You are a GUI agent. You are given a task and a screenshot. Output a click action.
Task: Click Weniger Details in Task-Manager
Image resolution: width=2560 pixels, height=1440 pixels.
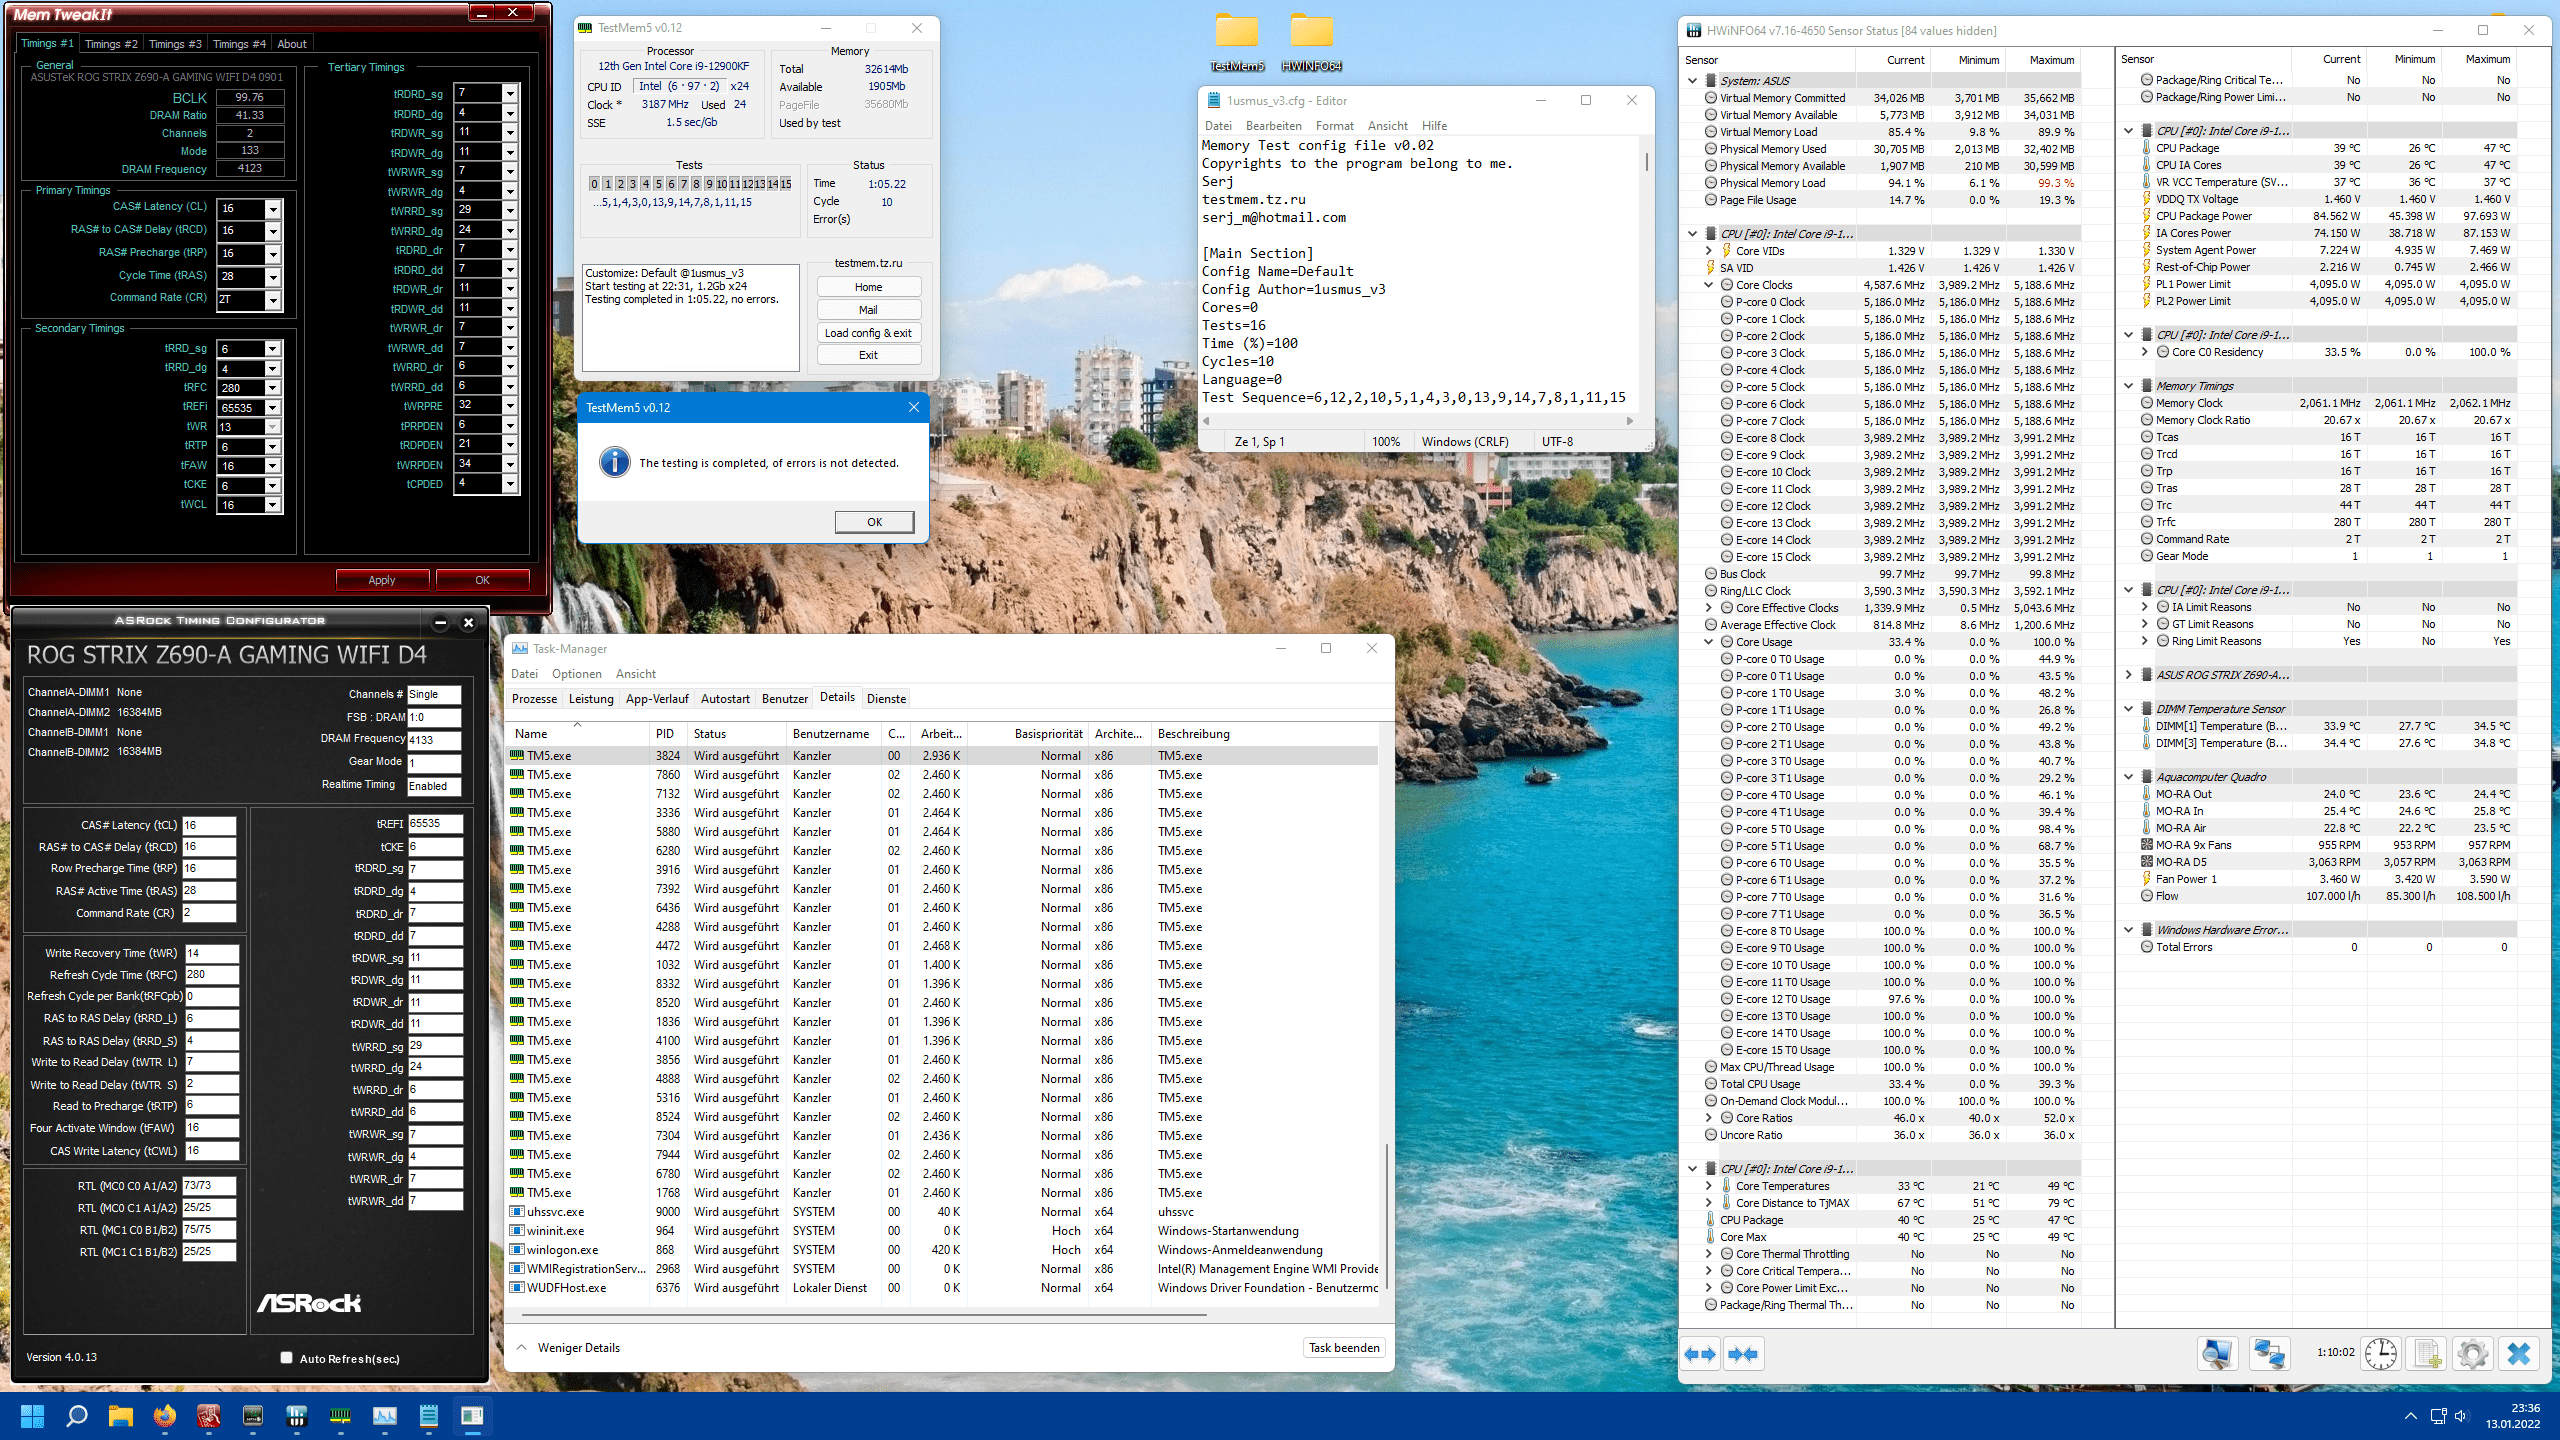568,1348
